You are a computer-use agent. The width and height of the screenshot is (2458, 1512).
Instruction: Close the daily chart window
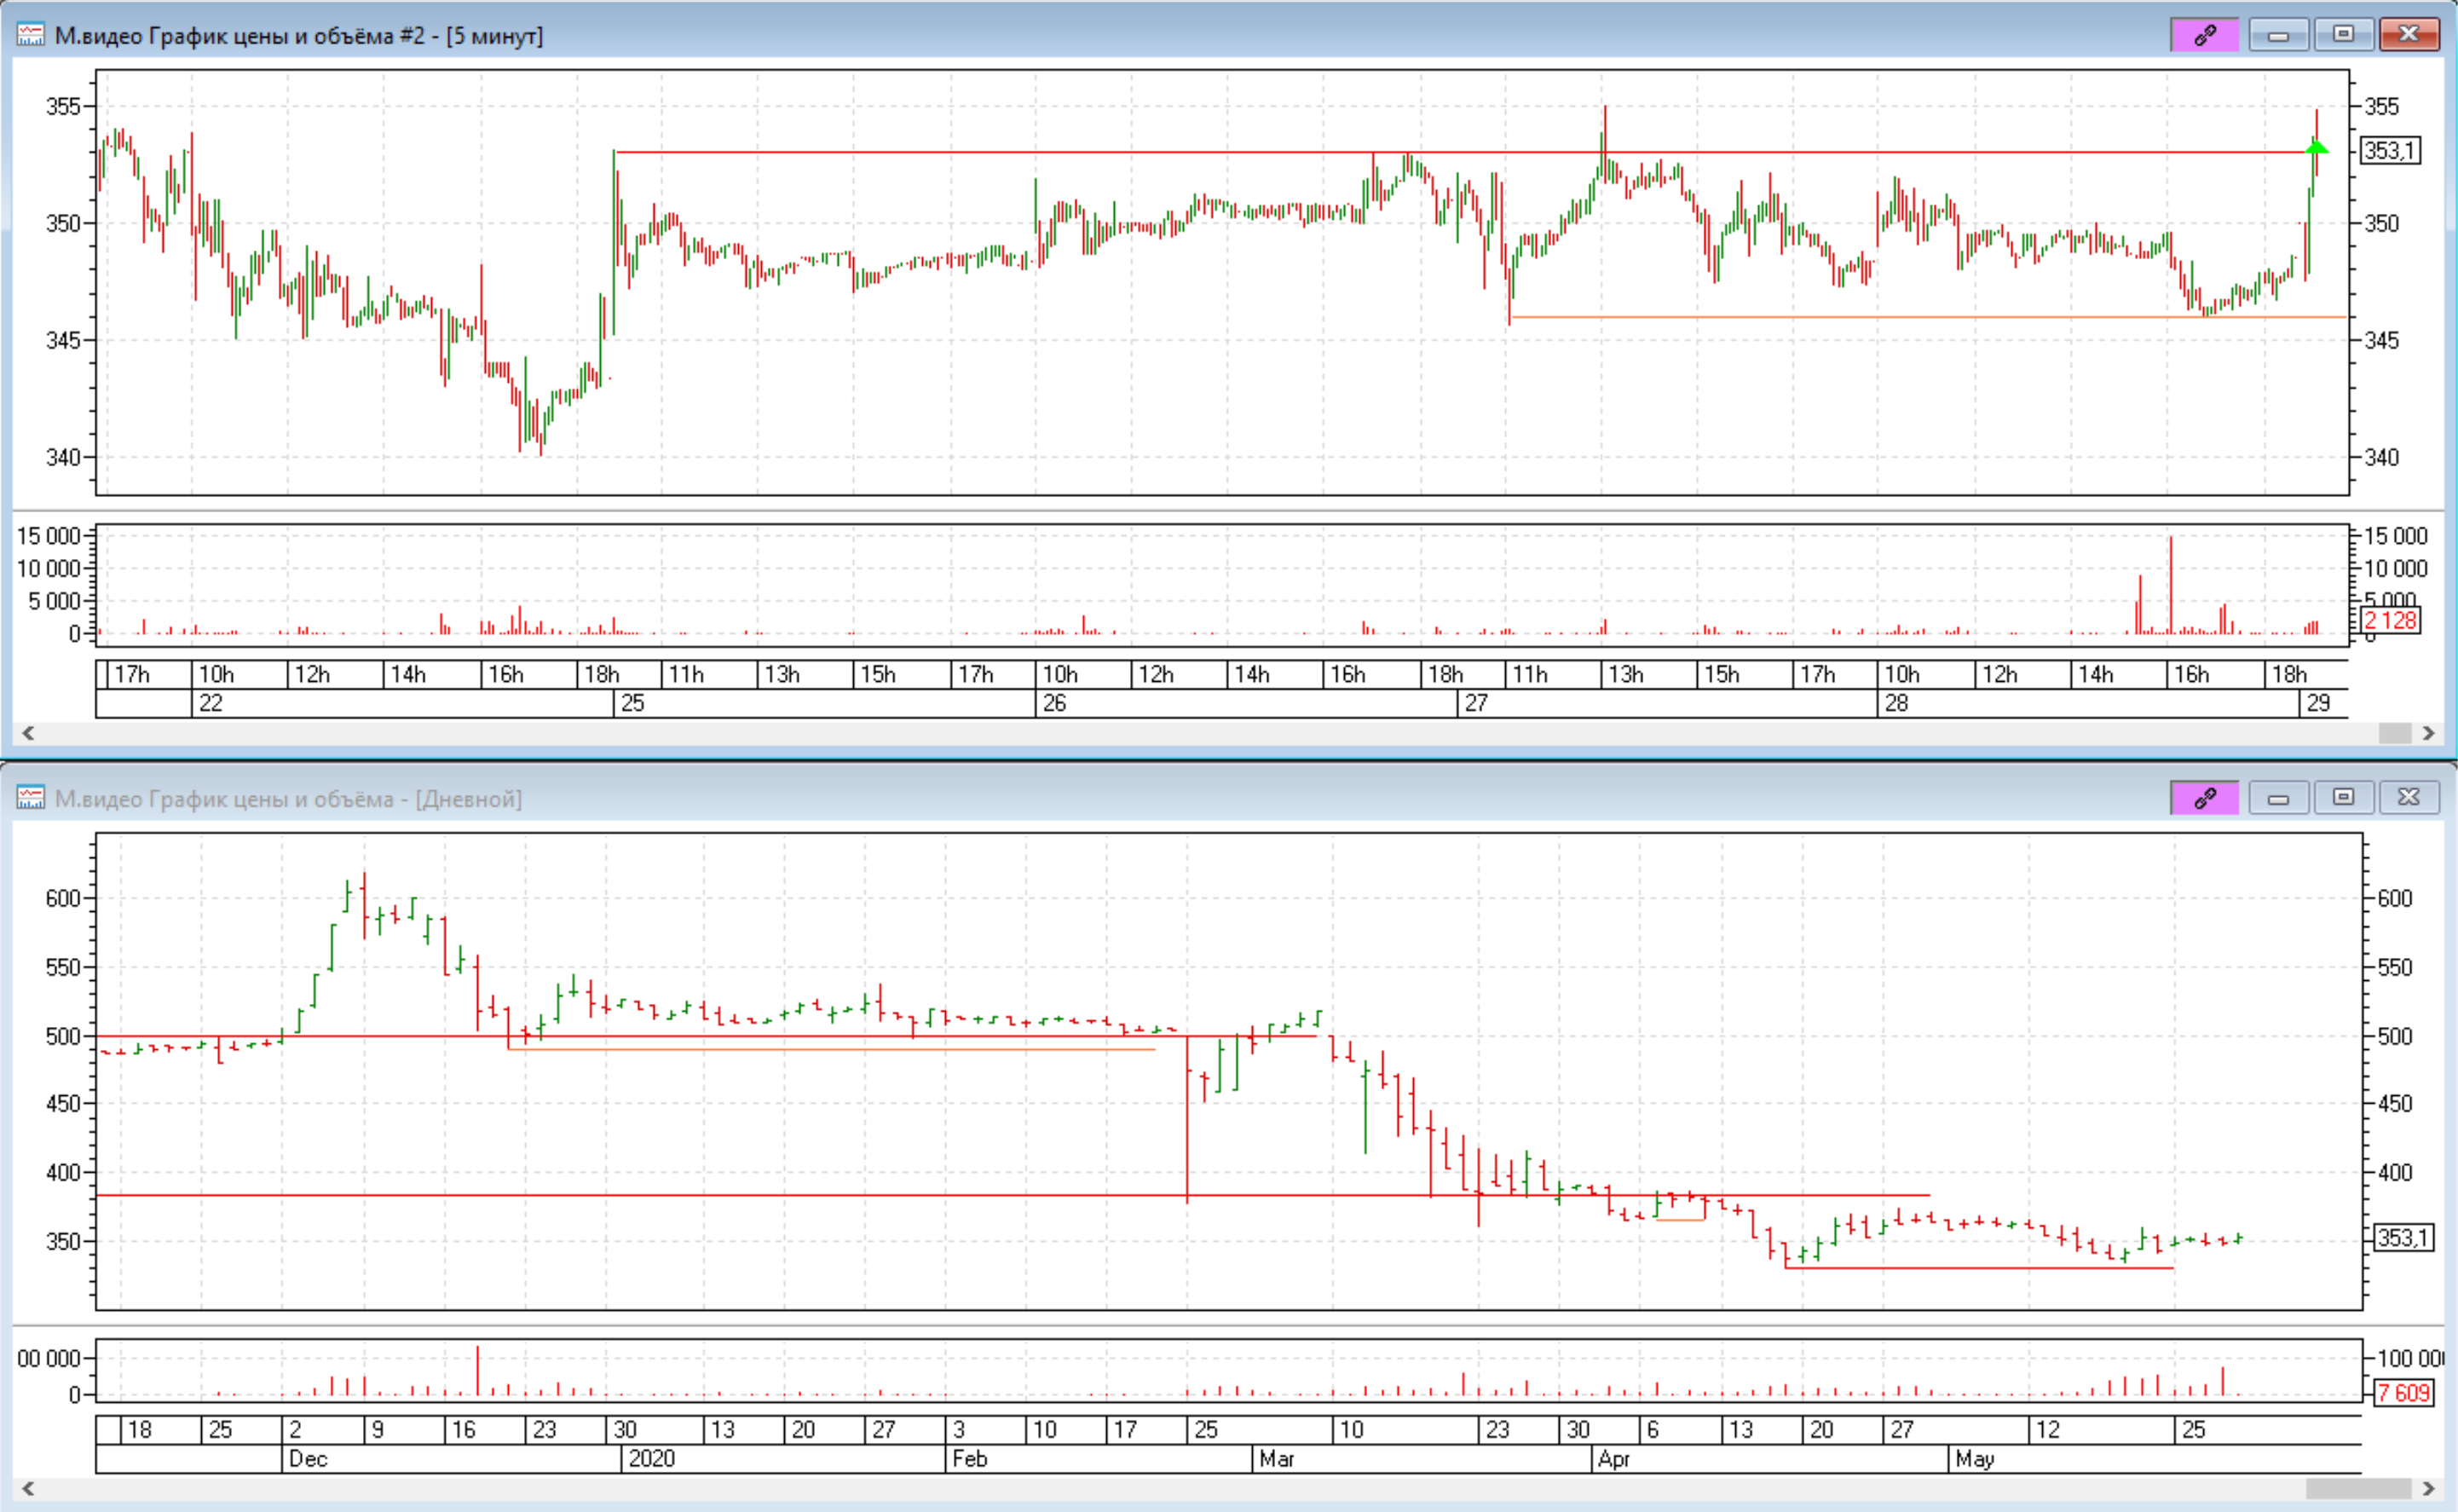click(2409, 798)
